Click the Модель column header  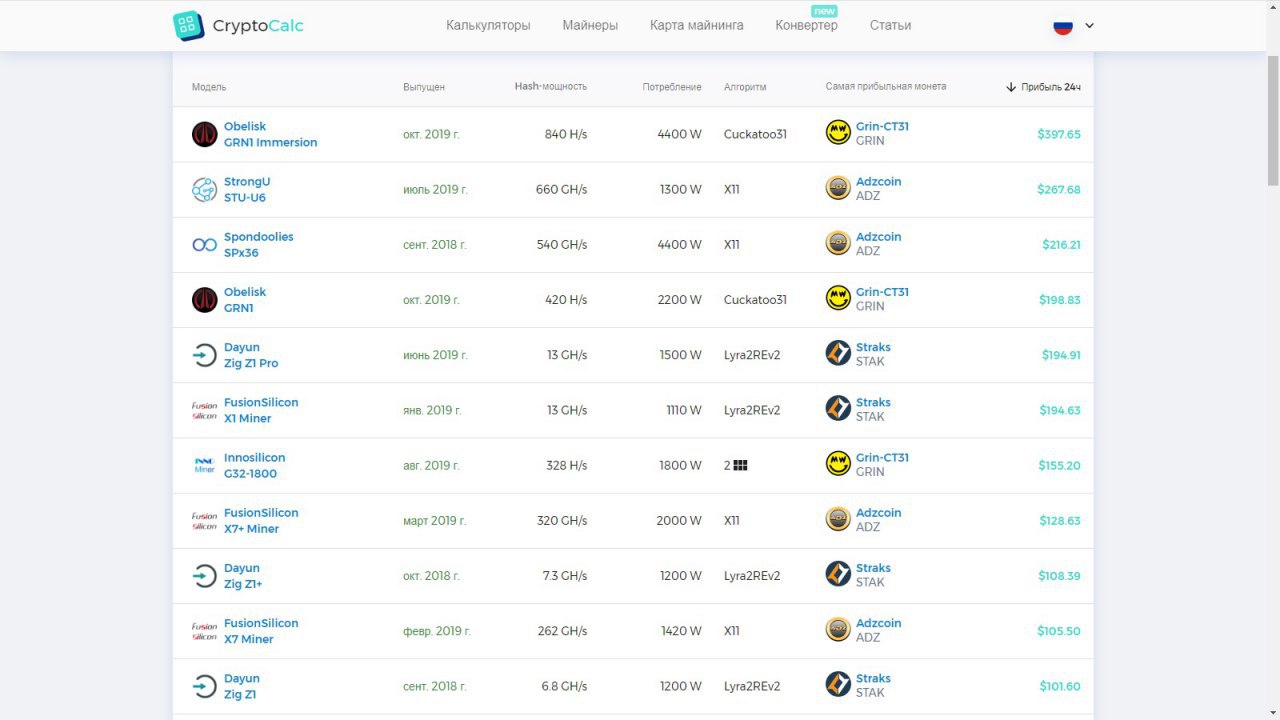(x=209, y=87)
